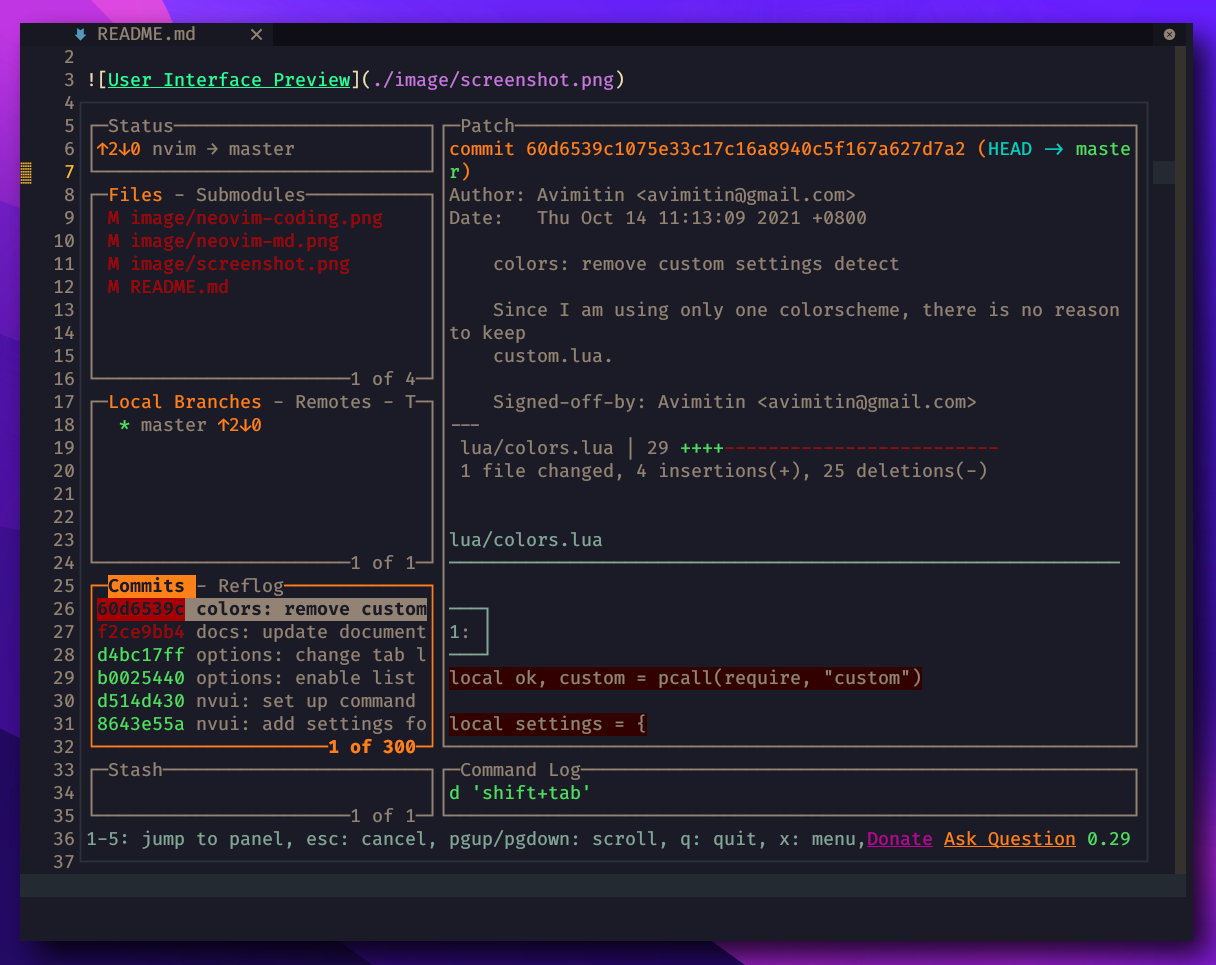This screenshot has height=965, width=1216.
Task: Select 'M image/screenshot.png' in the Files panel
Action: click(x=229, y=264)
